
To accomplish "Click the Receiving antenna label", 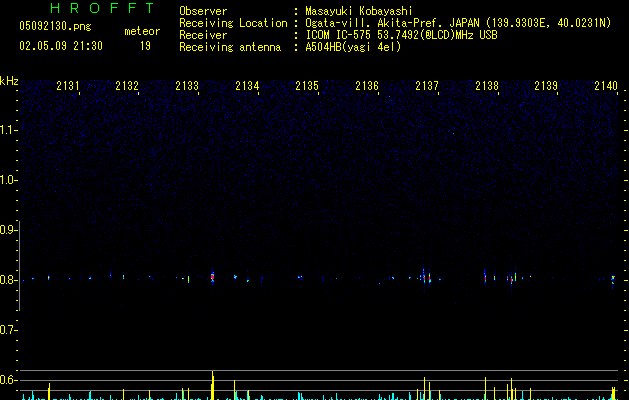I will tap(230, 47).
